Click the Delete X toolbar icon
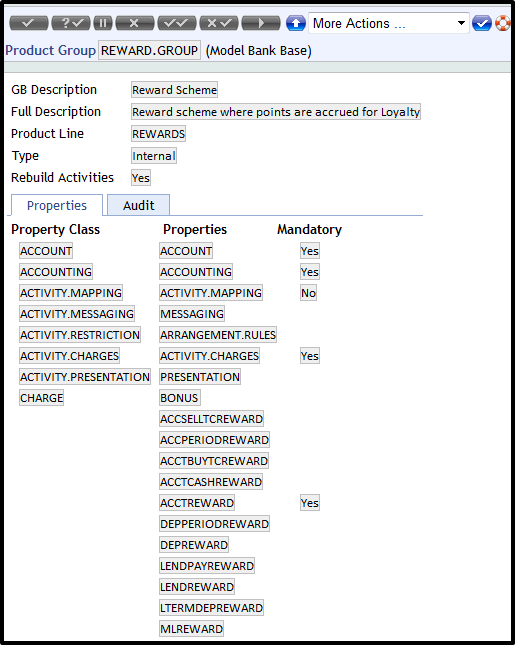 pos(135,23)
